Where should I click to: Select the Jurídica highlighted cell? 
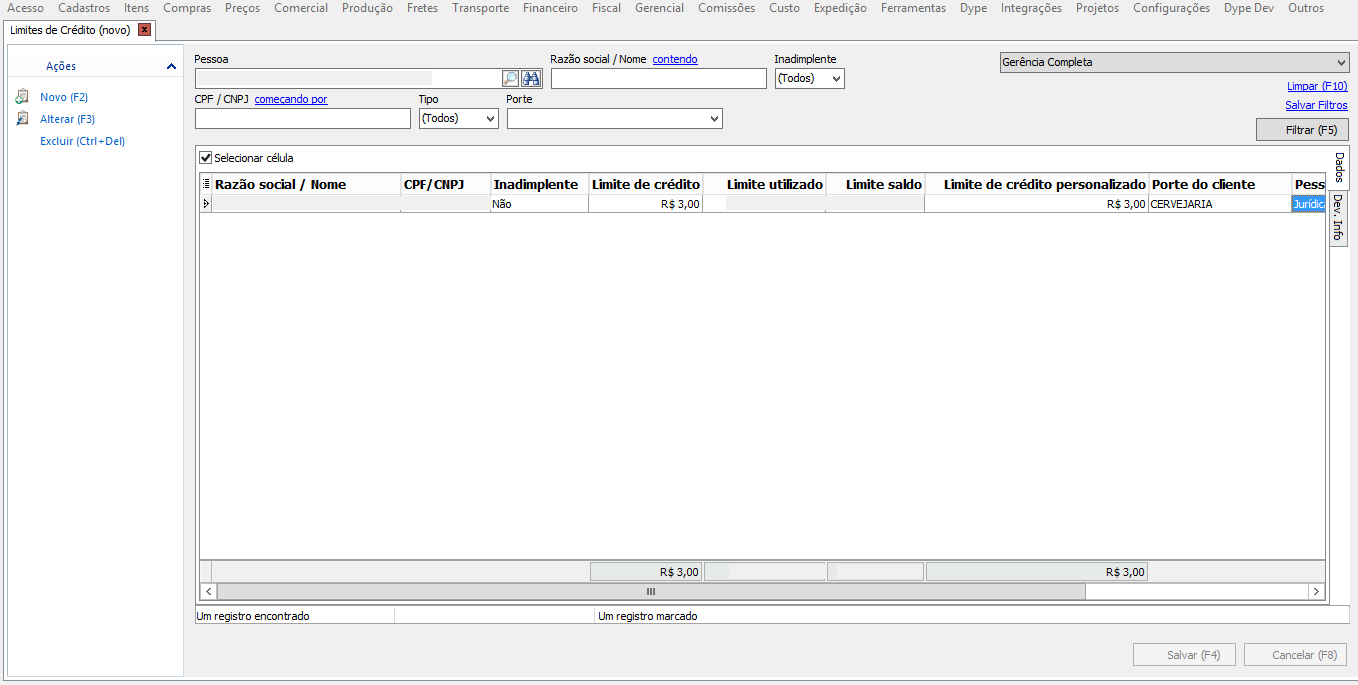1308,203
